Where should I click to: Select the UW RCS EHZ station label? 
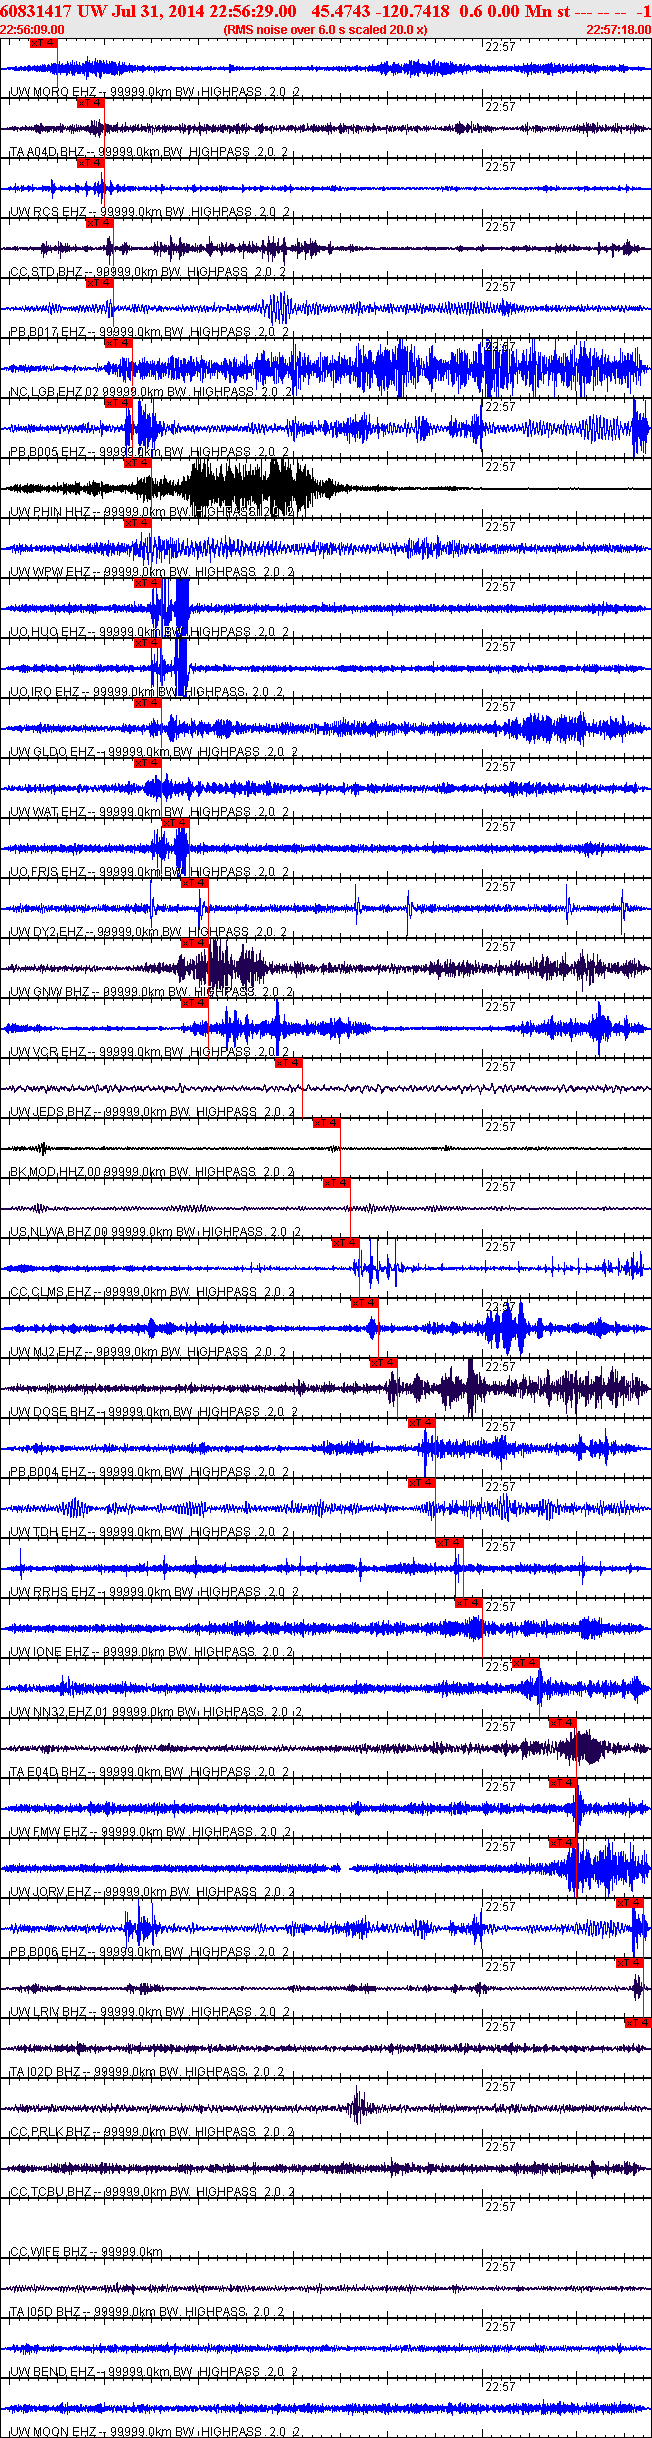[x=48, y=212]
